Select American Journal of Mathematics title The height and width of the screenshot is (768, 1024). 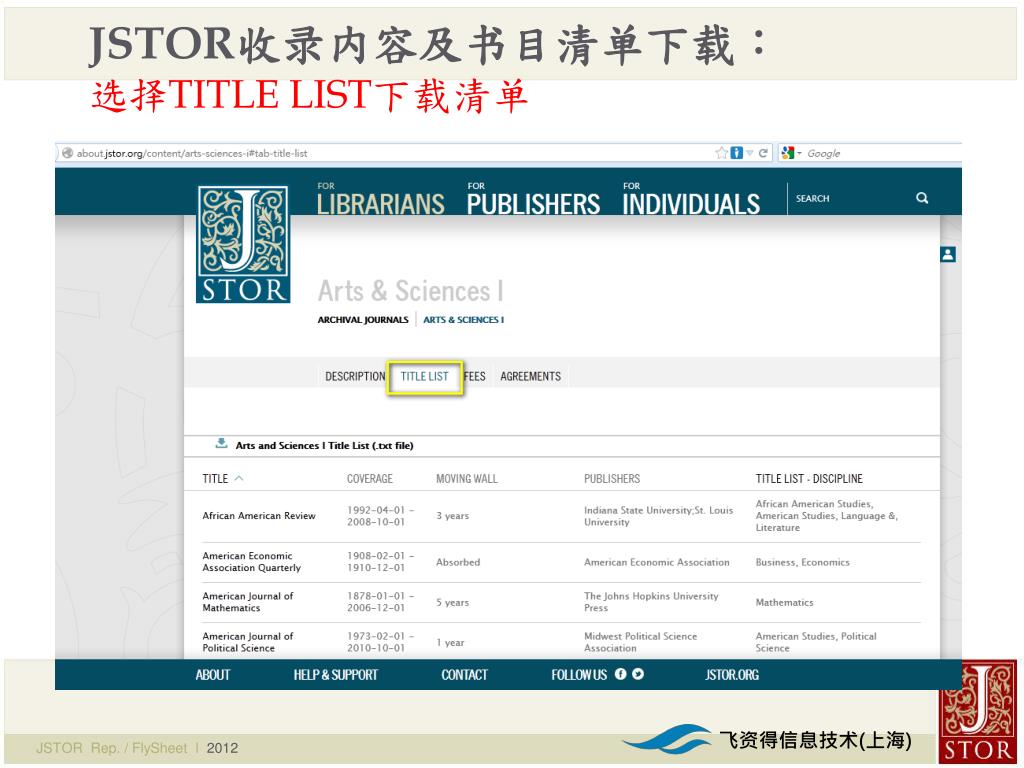248,602
